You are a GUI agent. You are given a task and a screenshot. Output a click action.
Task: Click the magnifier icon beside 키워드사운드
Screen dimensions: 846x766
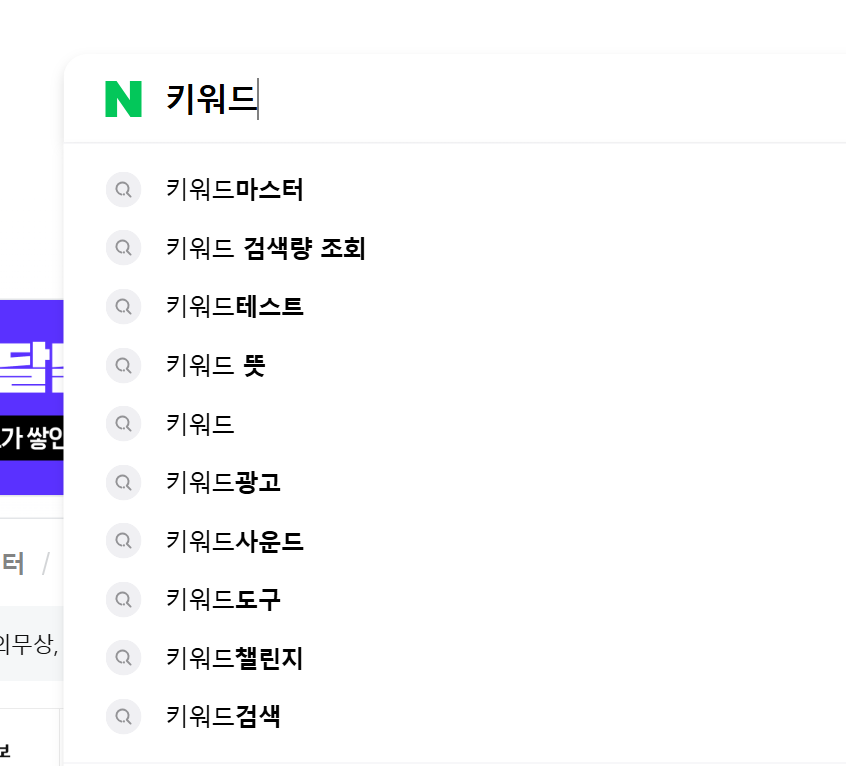(123, 540)
